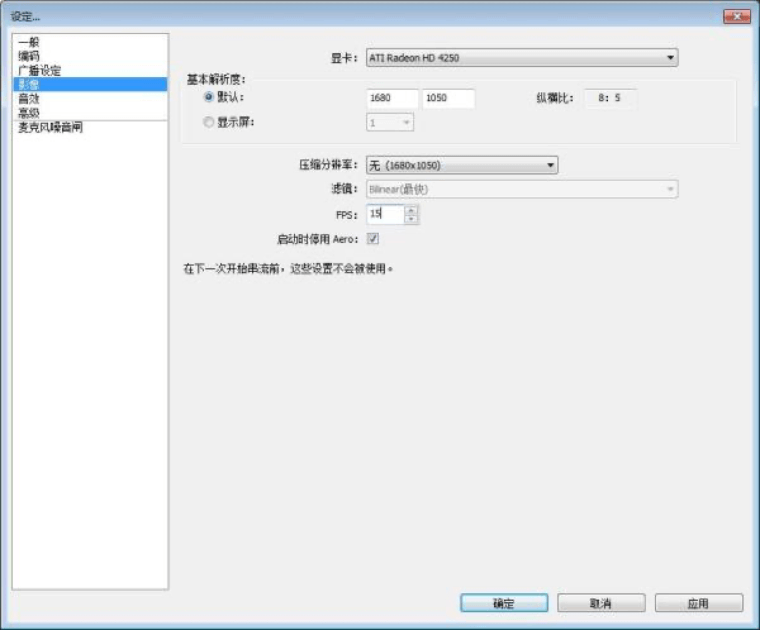Go to the 高级 settings page
The width and height of the screenshot is (760, 630).
28,113
